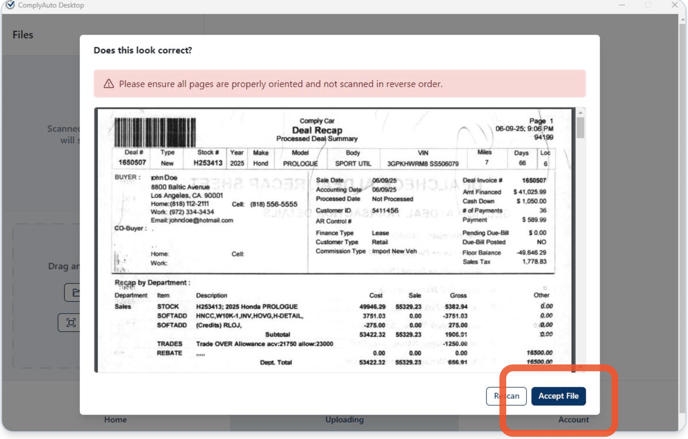Screen dimensions: 688x439
Task: Click the warning triangle icon in alert
Action: (x=108, y=84)
